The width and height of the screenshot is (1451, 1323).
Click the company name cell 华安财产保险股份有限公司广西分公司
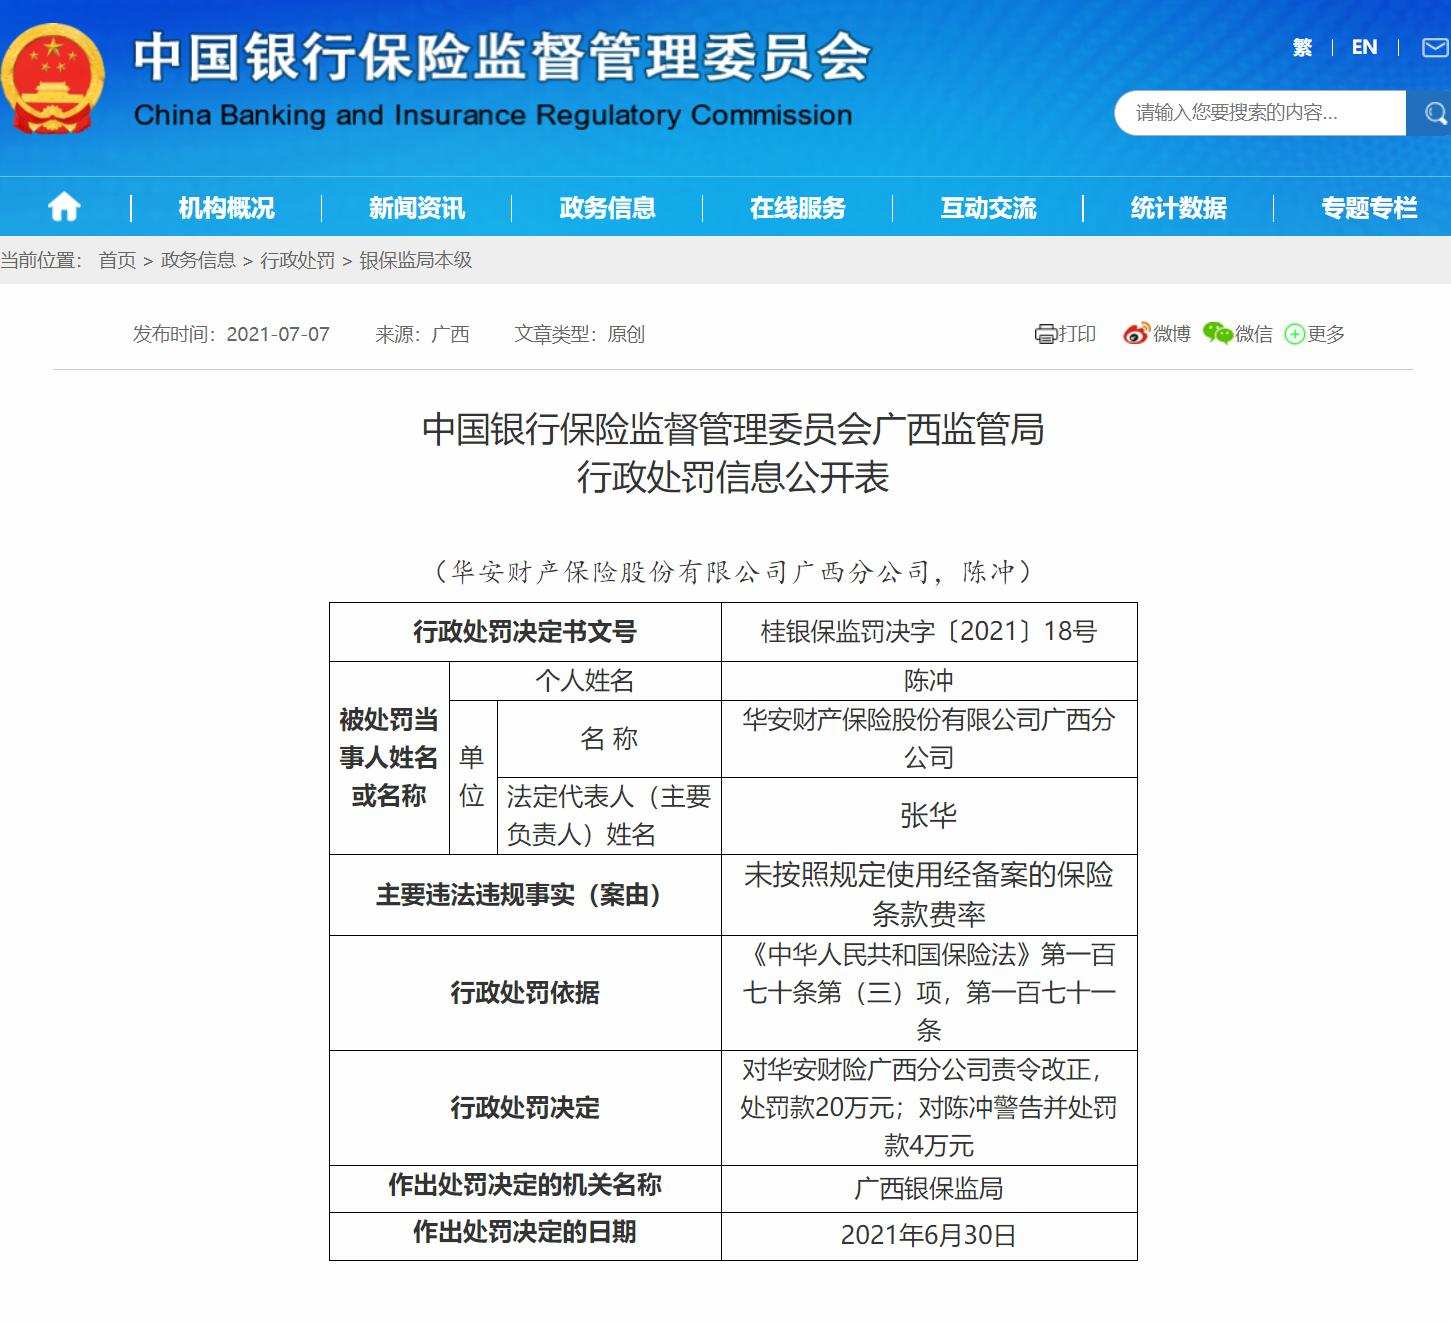(x=929, y=739)
